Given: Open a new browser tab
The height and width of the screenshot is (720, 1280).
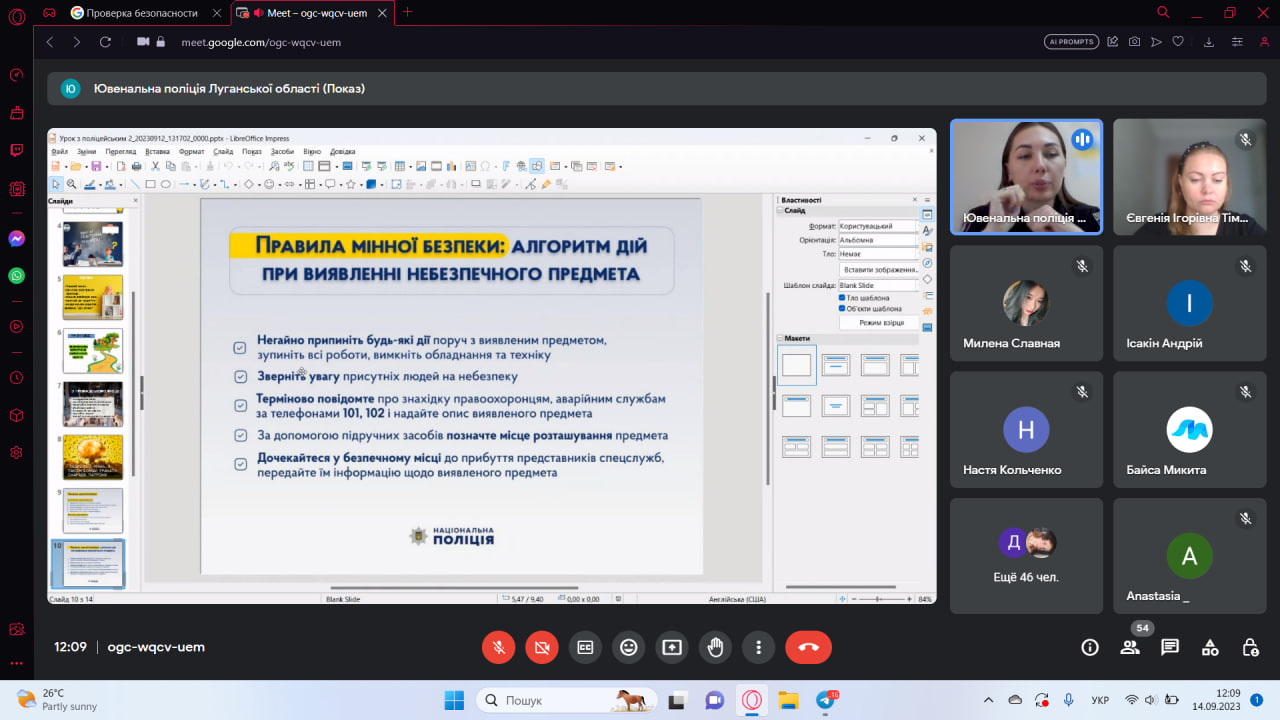Looking at the screenshot, I should (407, 12).
